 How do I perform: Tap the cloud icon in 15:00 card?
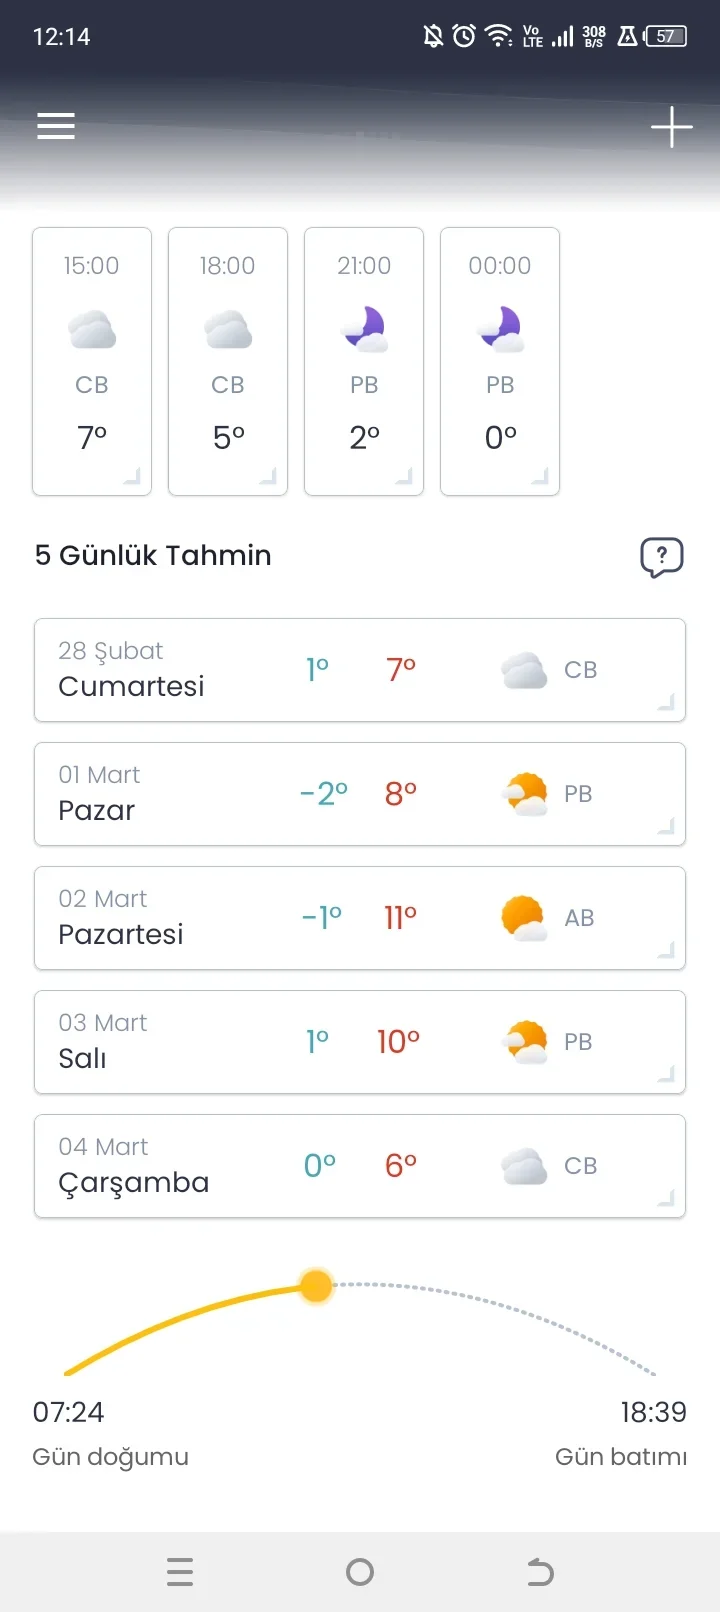[x=92, y=330]
